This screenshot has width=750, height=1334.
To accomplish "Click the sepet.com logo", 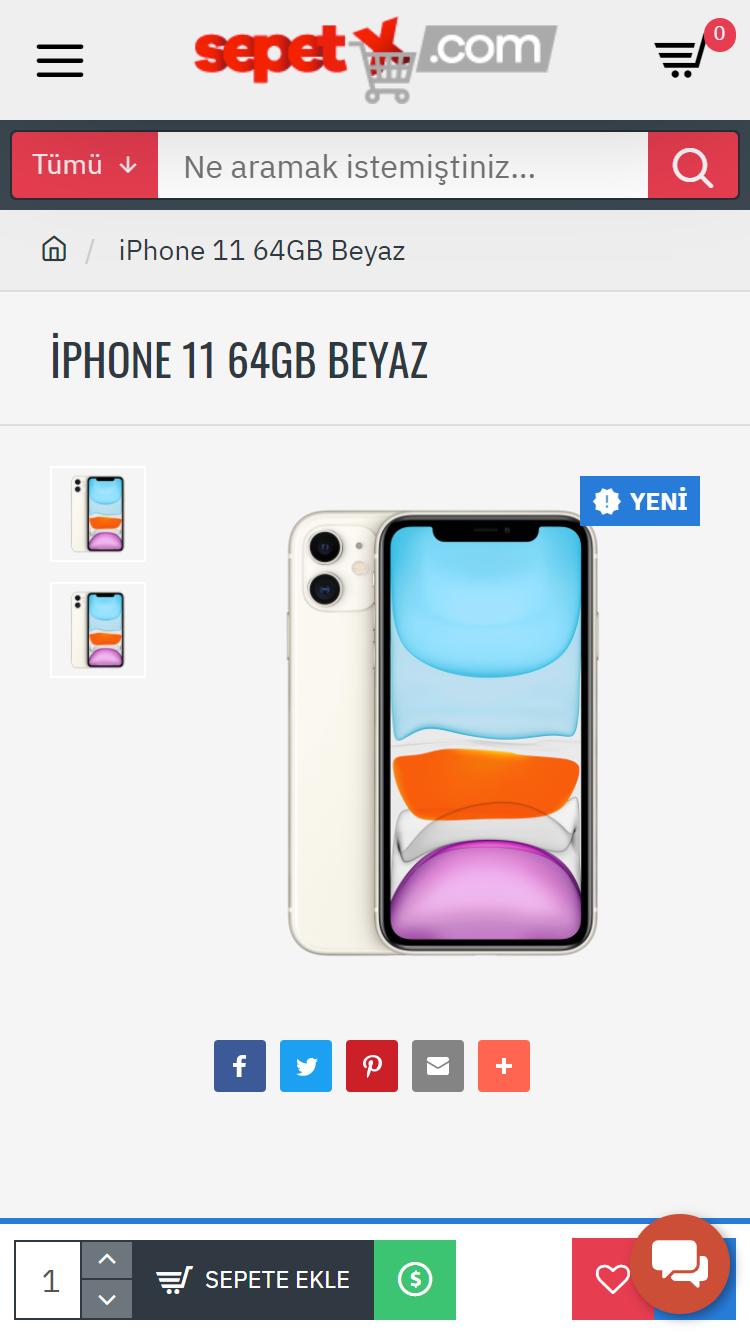I will click(375, 60).
